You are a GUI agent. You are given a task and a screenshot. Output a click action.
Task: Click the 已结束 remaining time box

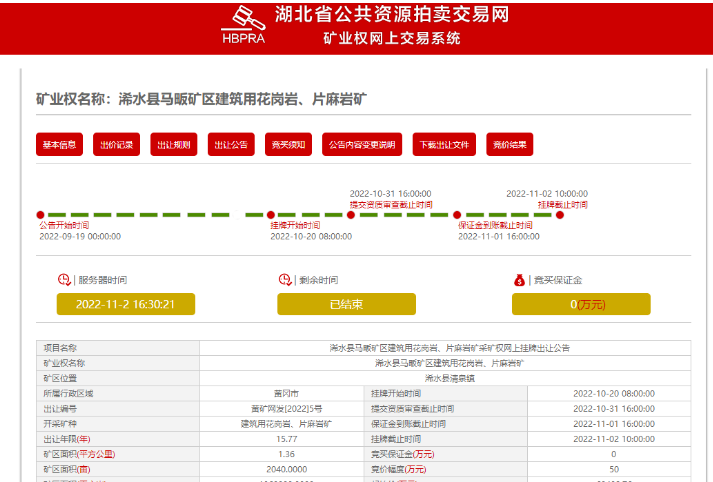[x=346, y=304]
